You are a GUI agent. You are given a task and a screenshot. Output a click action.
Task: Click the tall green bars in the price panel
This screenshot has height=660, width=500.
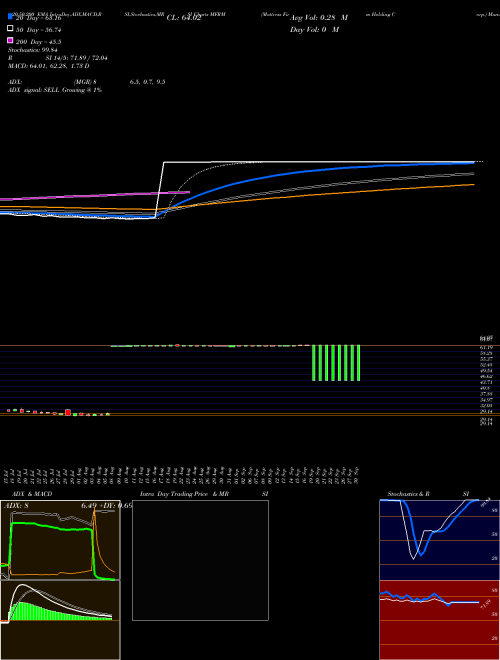[336, 363]
